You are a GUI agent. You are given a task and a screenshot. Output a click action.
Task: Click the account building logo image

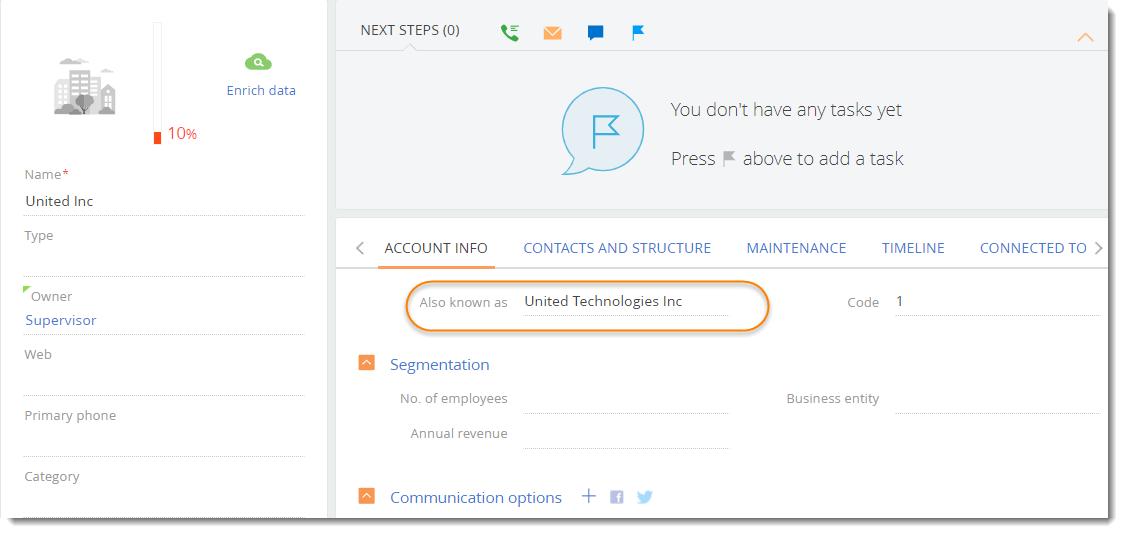(84, 90)
